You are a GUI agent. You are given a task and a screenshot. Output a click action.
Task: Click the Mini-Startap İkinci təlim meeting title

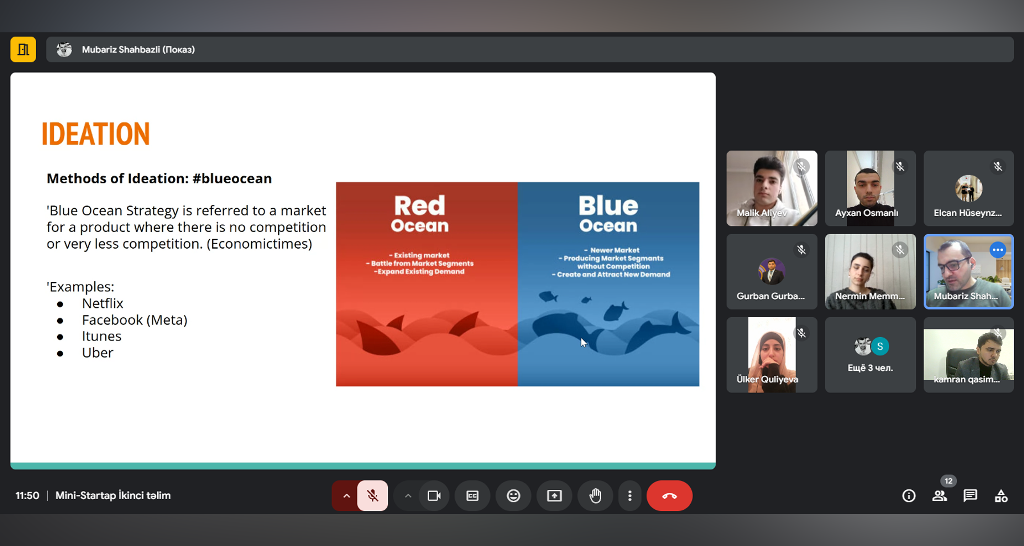coord(113,496)
